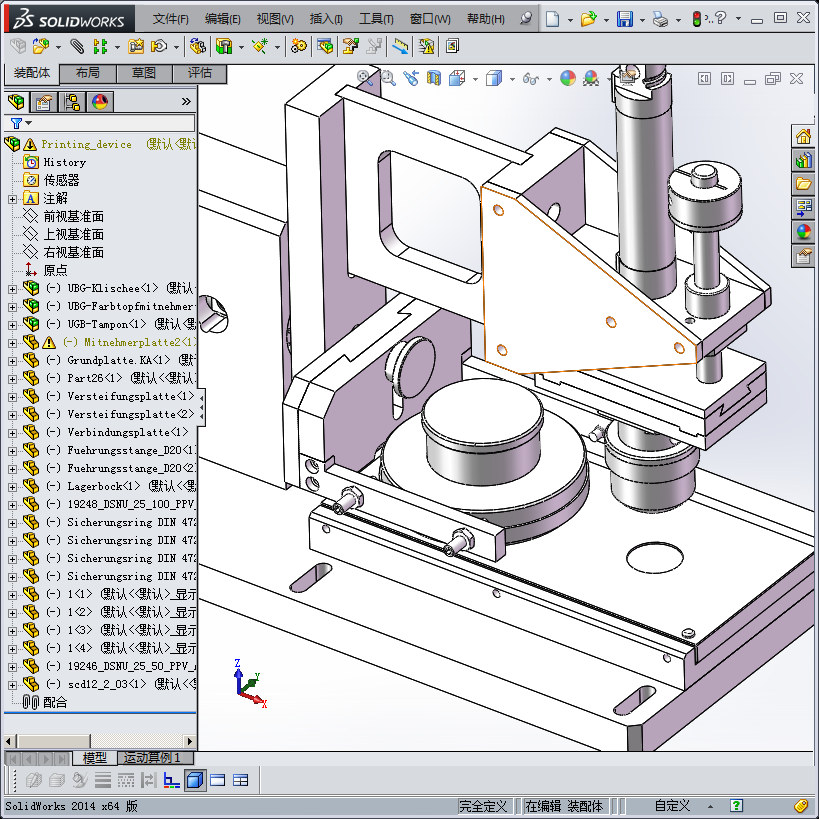Click the AssemblyXpert warning icon

[x=426, y=46]
